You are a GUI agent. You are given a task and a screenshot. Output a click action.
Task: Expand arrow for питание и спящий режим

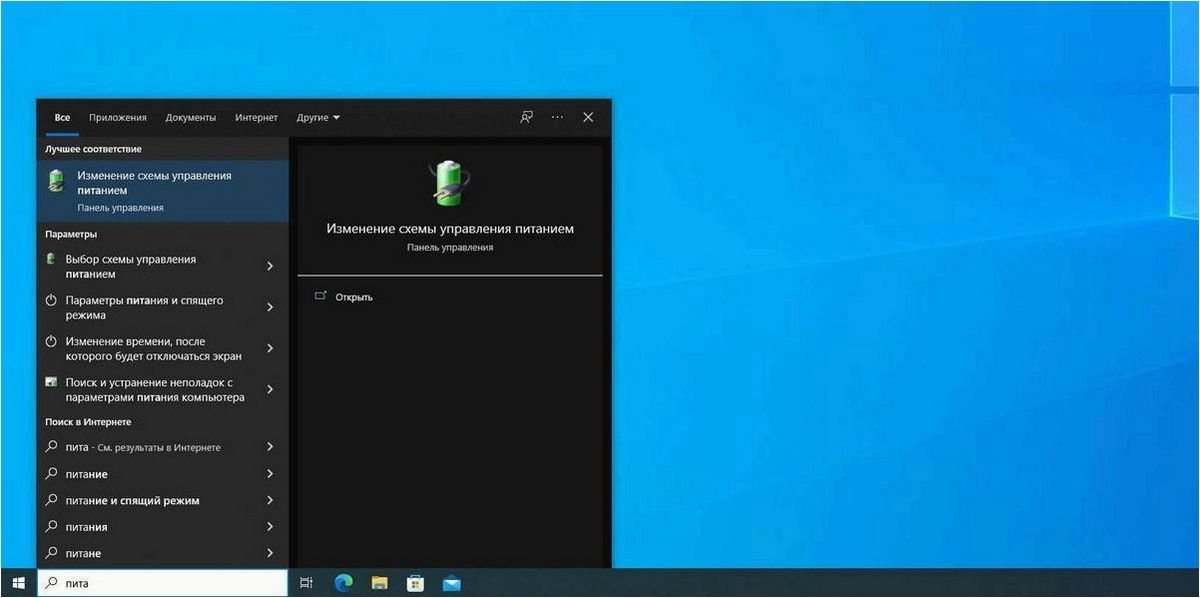[270, 500]
